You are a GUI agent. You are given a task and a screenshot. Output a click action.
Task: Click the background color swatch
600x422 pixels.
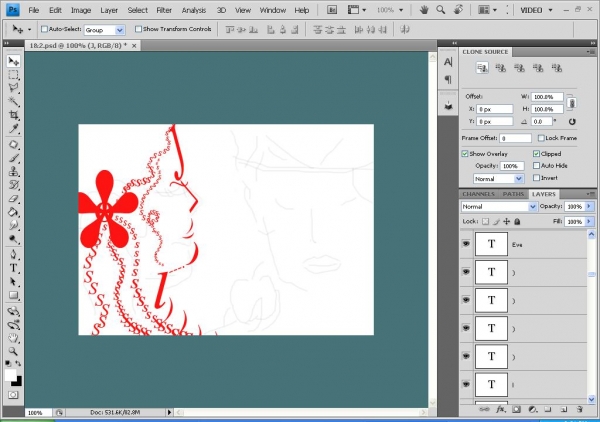(18, 381)
